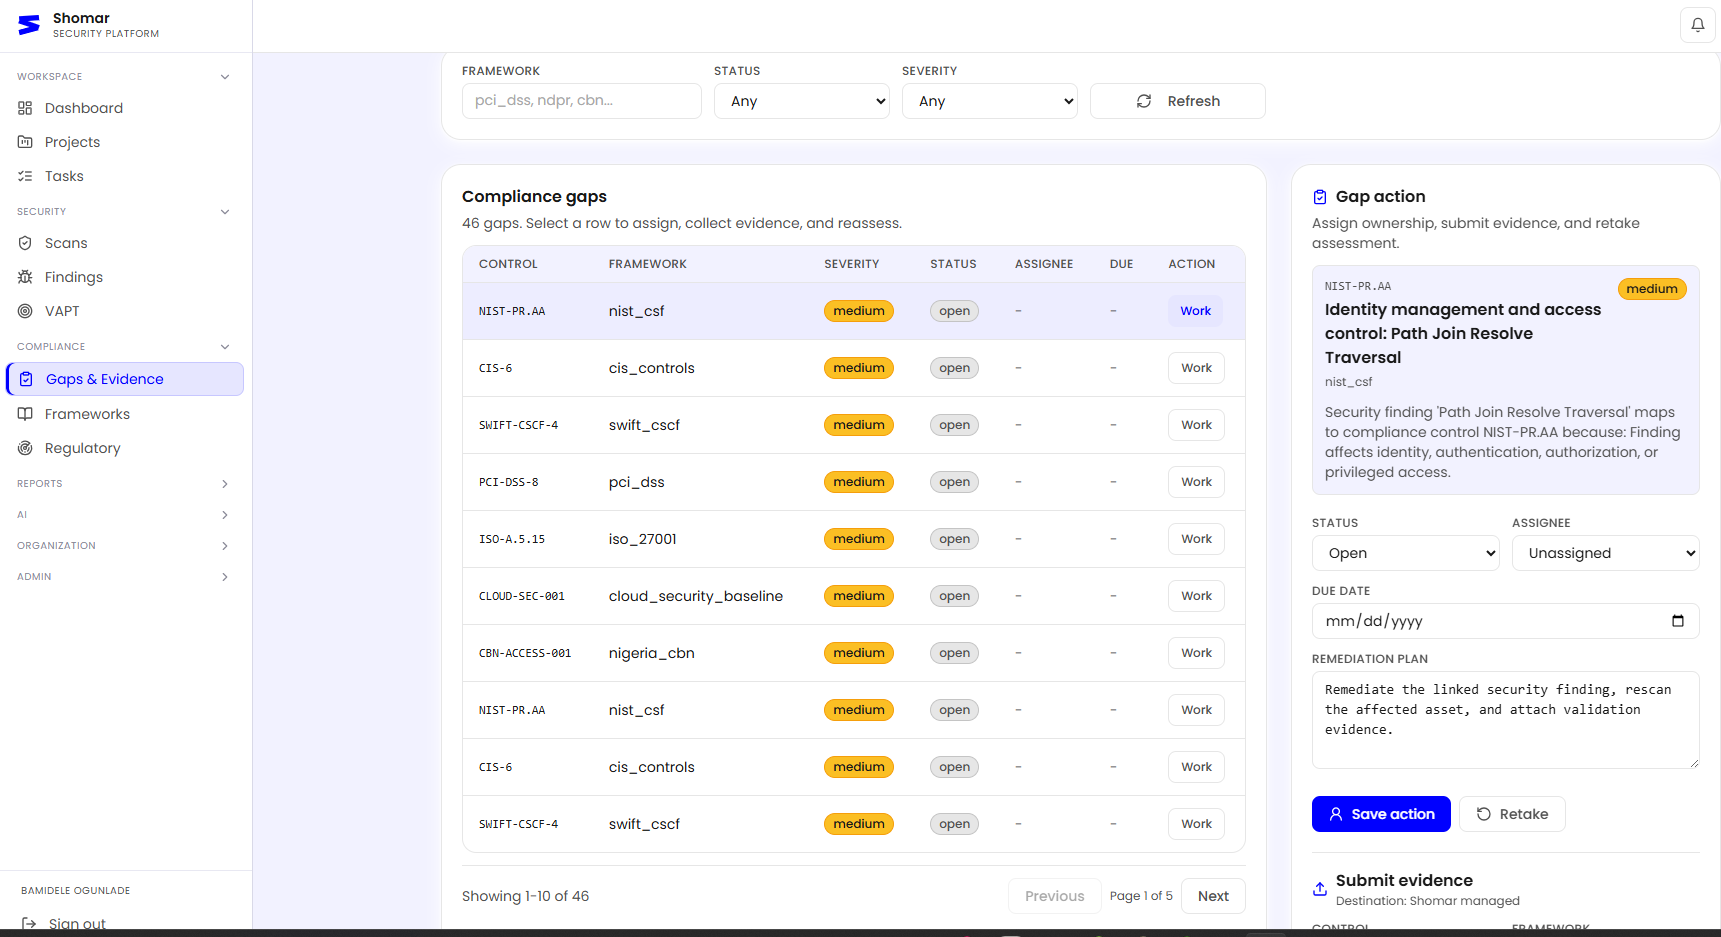The width and height of the screenshot is (1721, 937).
Task: Open the VAPT page
Action: coord(125,311)
